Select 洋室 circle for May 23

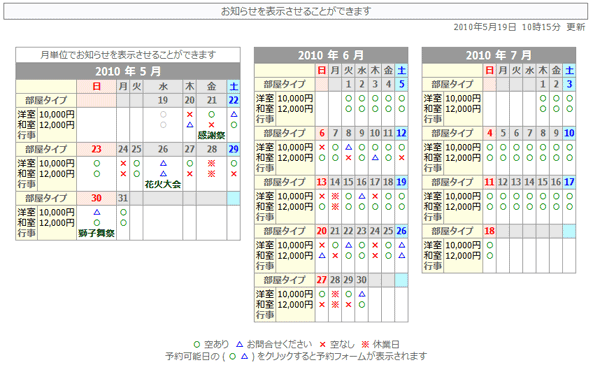pos(96,163)
